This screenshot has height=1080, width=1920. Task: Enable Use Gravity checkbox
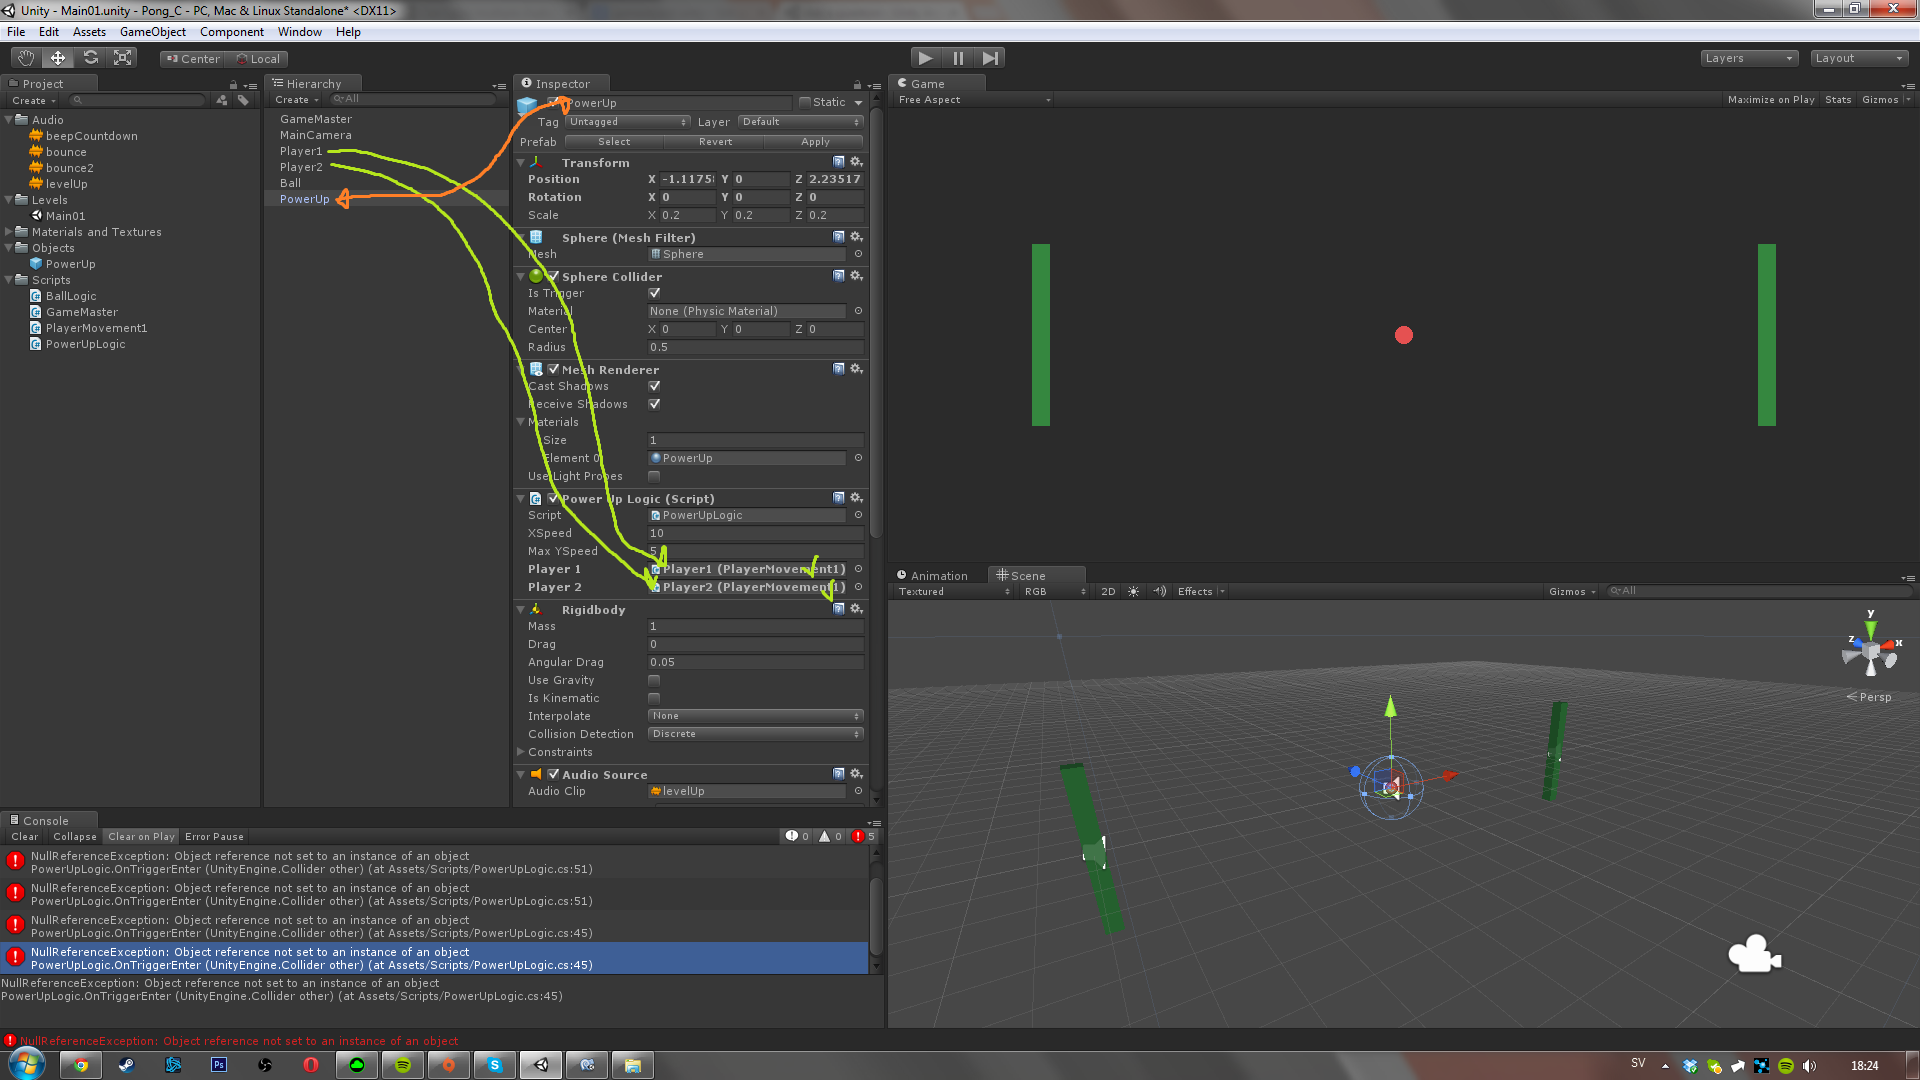point(654,680)
